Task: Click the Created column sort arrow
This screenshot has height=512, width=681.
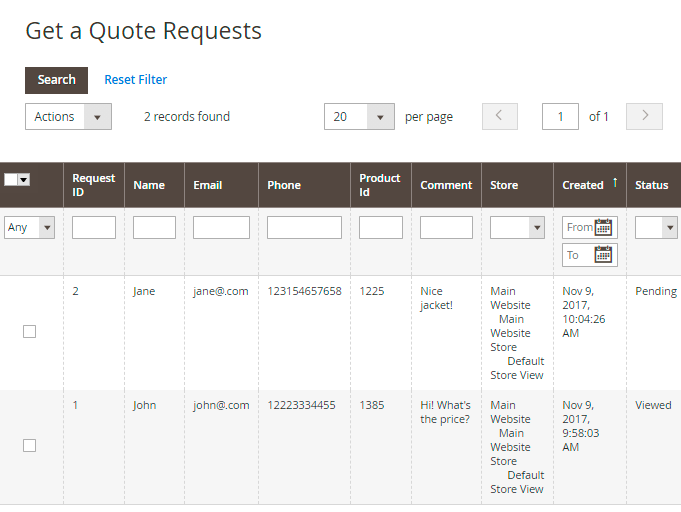Action: pyautogui.click(x=614, y=184)
